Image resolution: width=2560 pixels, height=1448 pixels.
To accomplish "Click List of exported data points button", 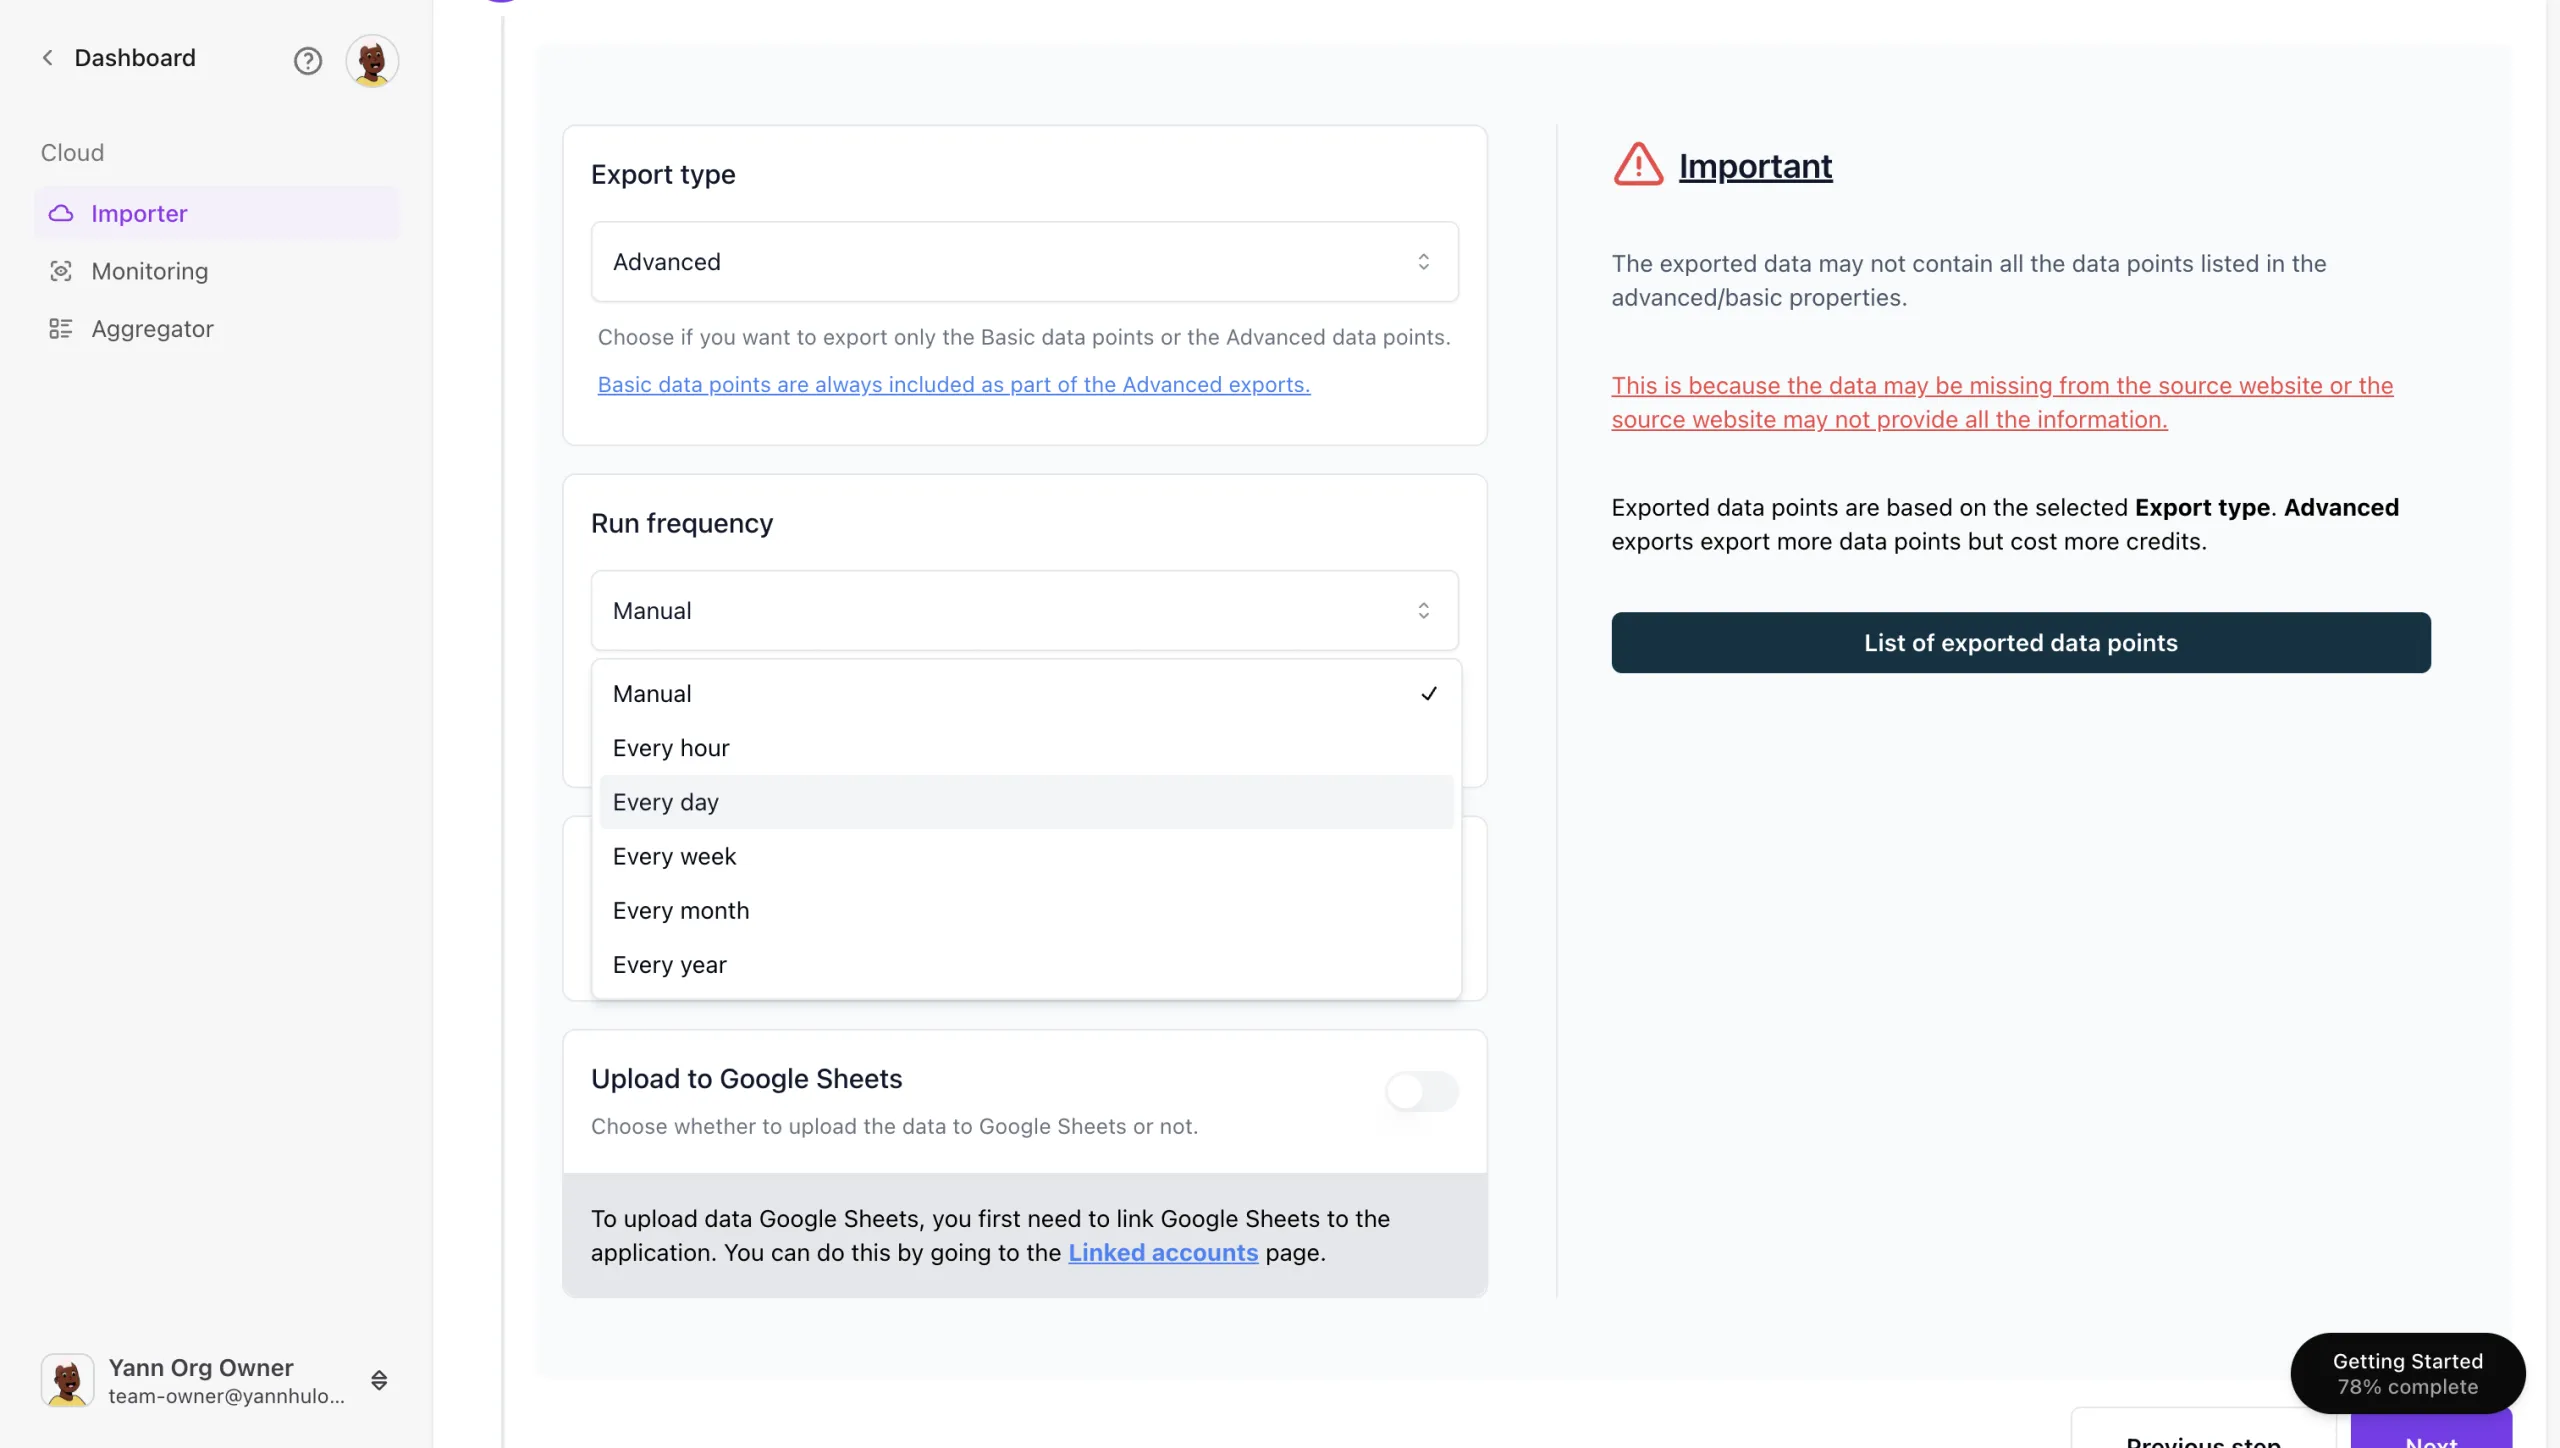I will (x=2020, y=643).
